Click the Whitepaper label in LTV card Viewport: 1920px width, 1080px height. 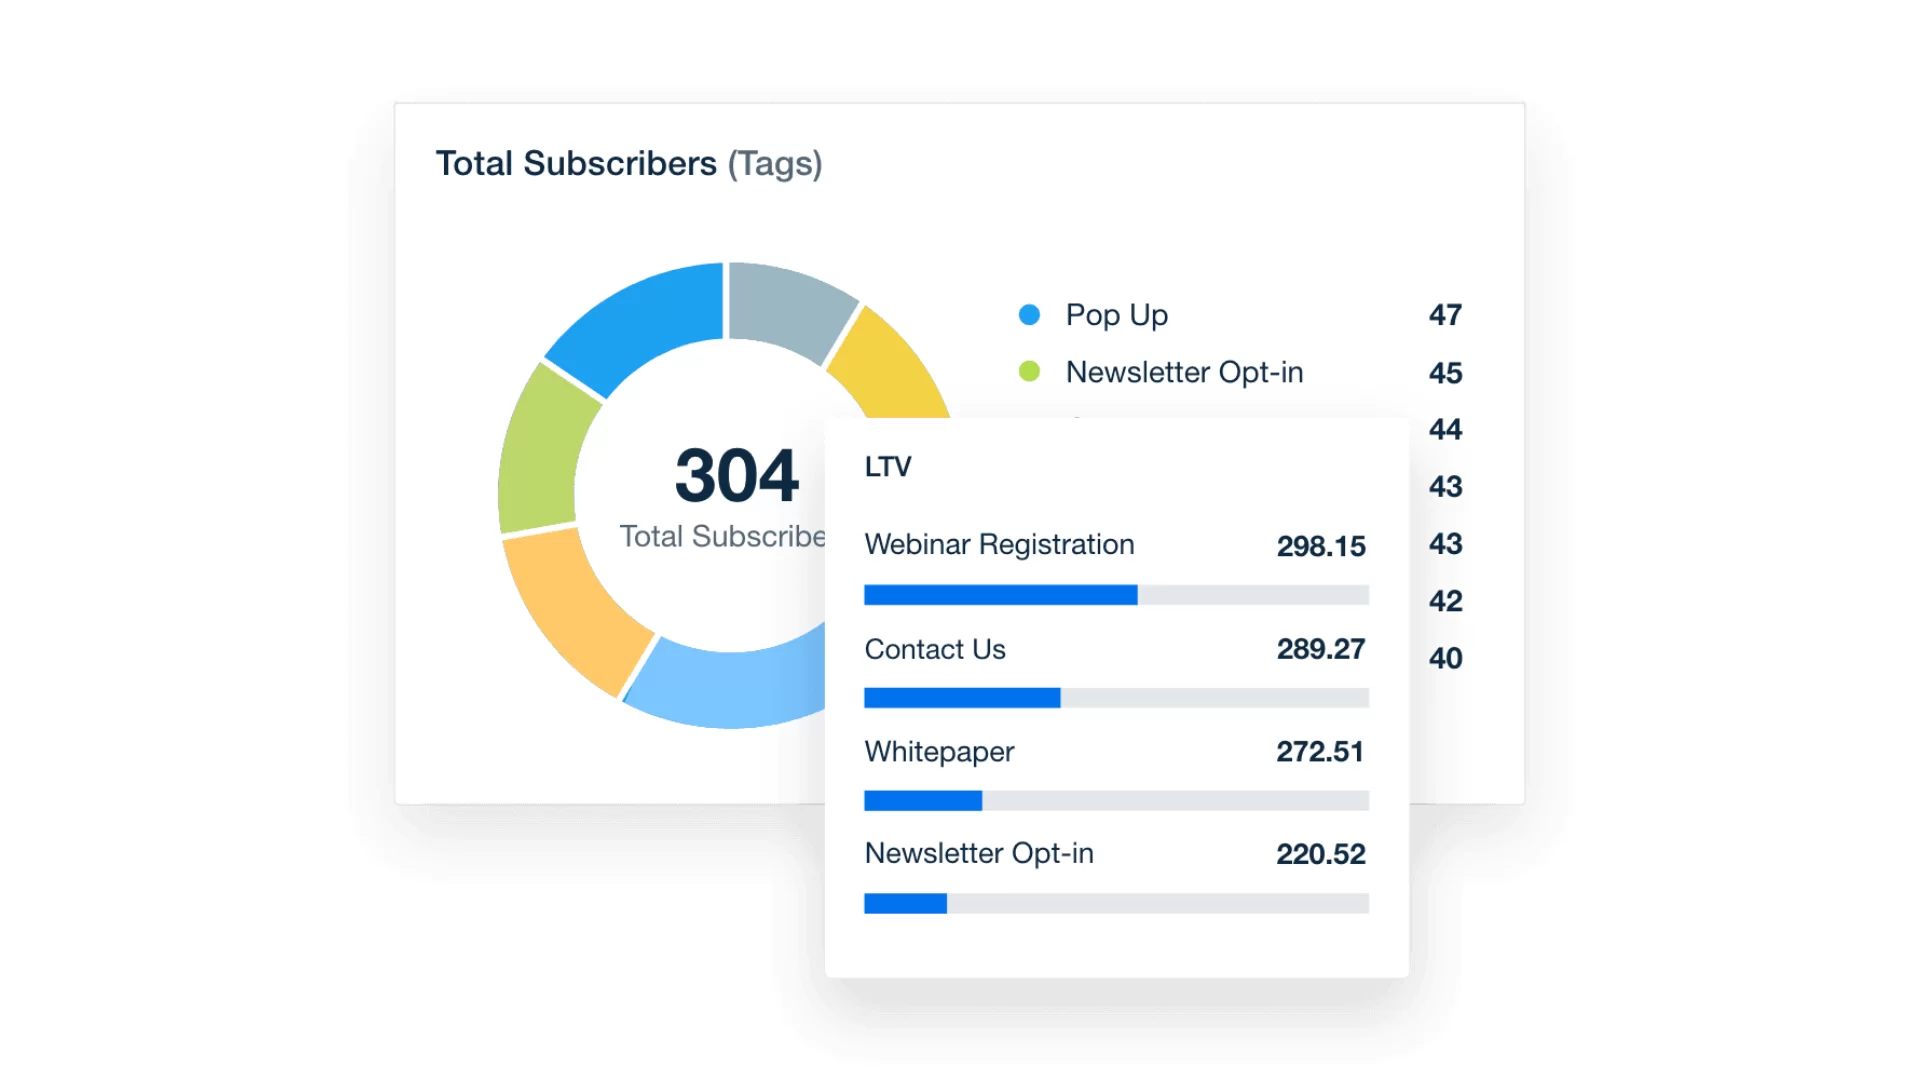[939, 752]
